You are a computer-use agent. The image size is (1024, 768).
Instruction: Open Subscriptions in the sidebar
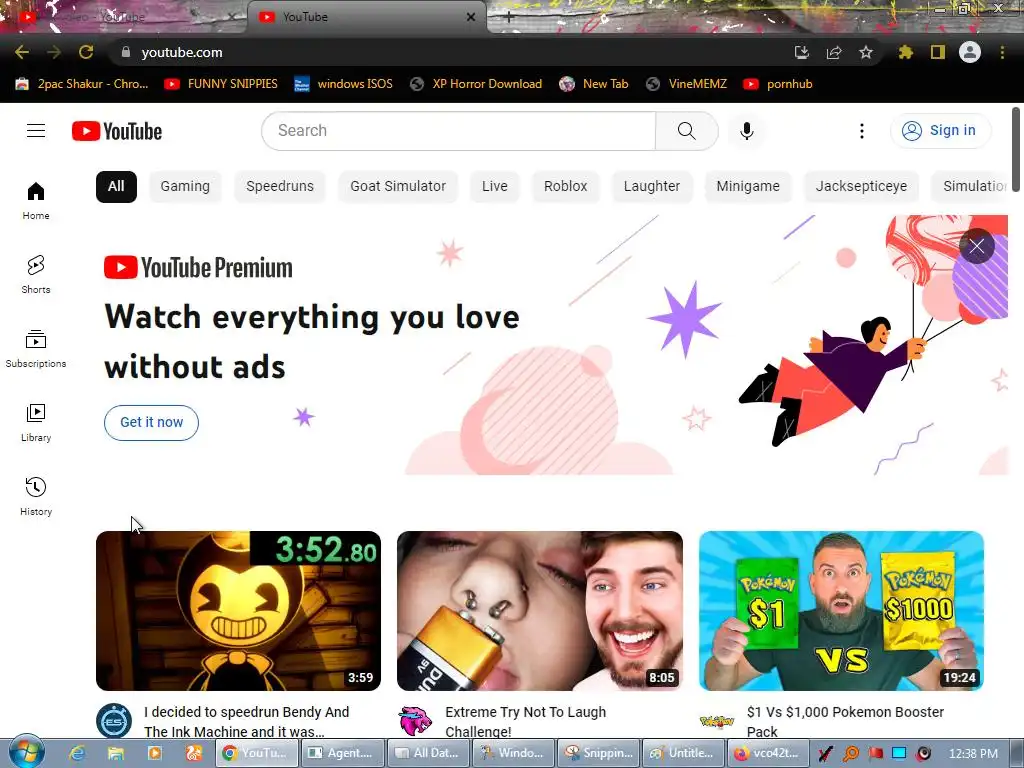click(x=36, y=349)
